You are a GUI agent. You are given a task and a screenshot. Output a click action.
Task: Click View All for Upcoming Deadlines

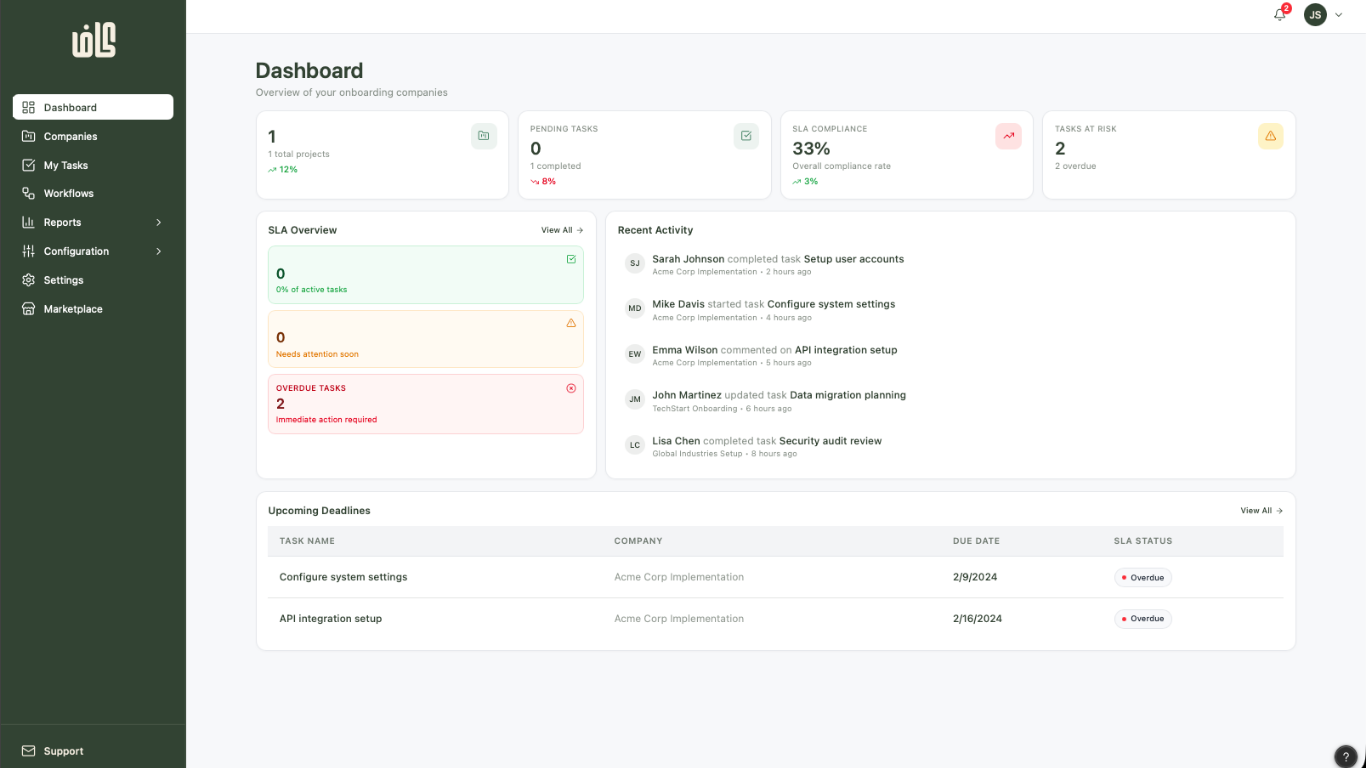tap(1261, 510)
